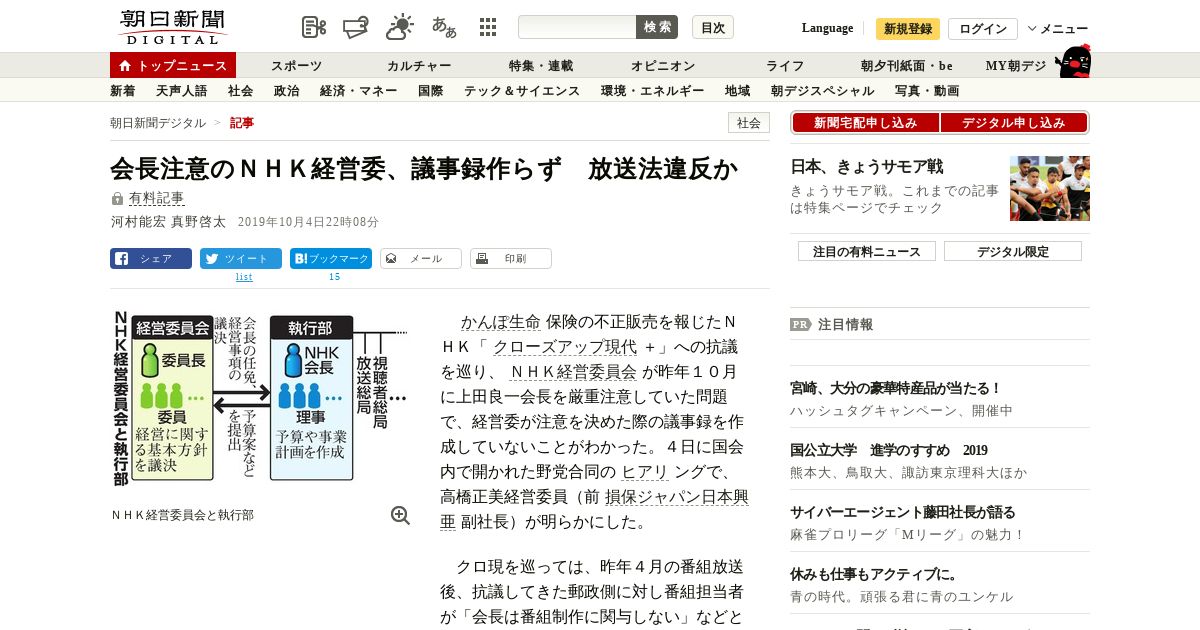Open the MY朝デジ tab

[1016, 66]
